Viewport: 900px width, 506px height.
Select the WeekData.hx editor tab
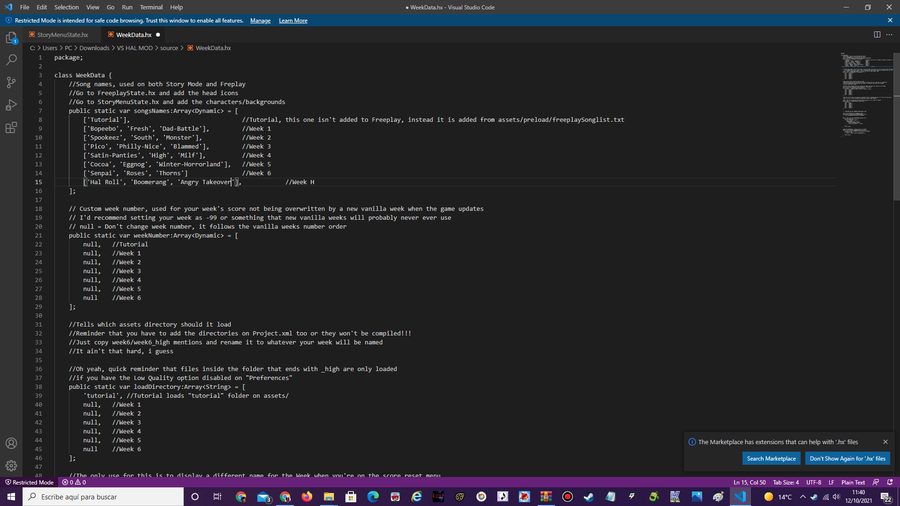pyautogui.click(x=134, y=34)
